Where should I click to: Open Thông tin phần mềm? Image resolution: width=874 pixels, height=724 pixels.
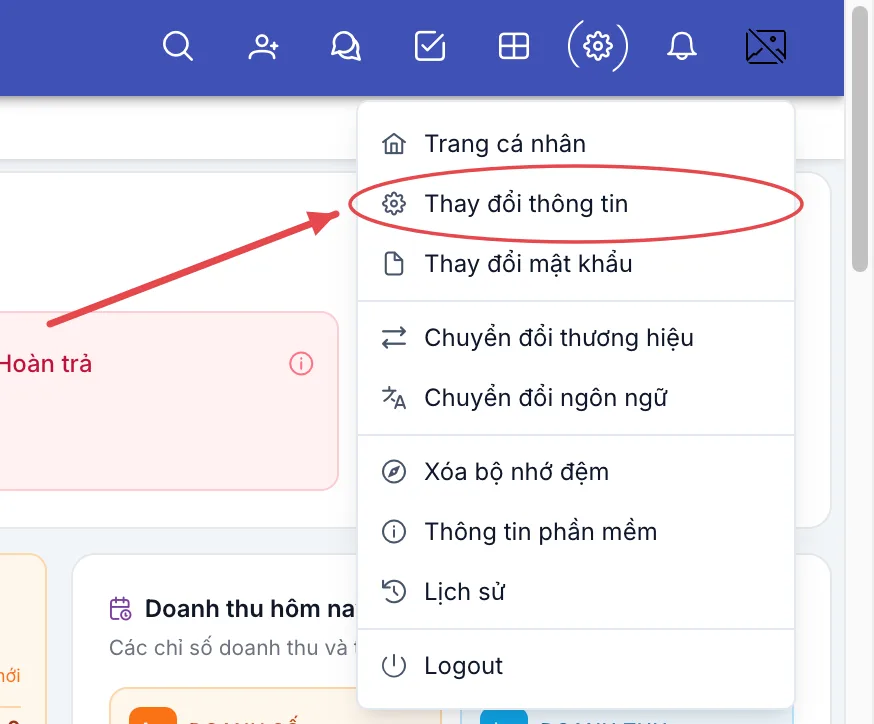pos(576,532)
